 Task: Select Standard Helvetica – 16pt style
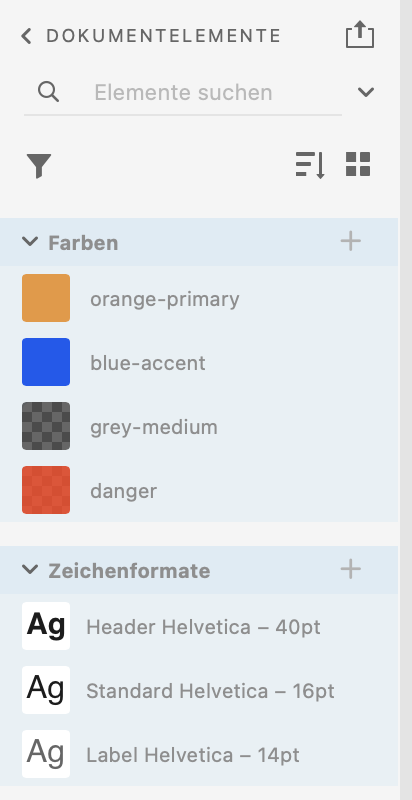(199, 690)
